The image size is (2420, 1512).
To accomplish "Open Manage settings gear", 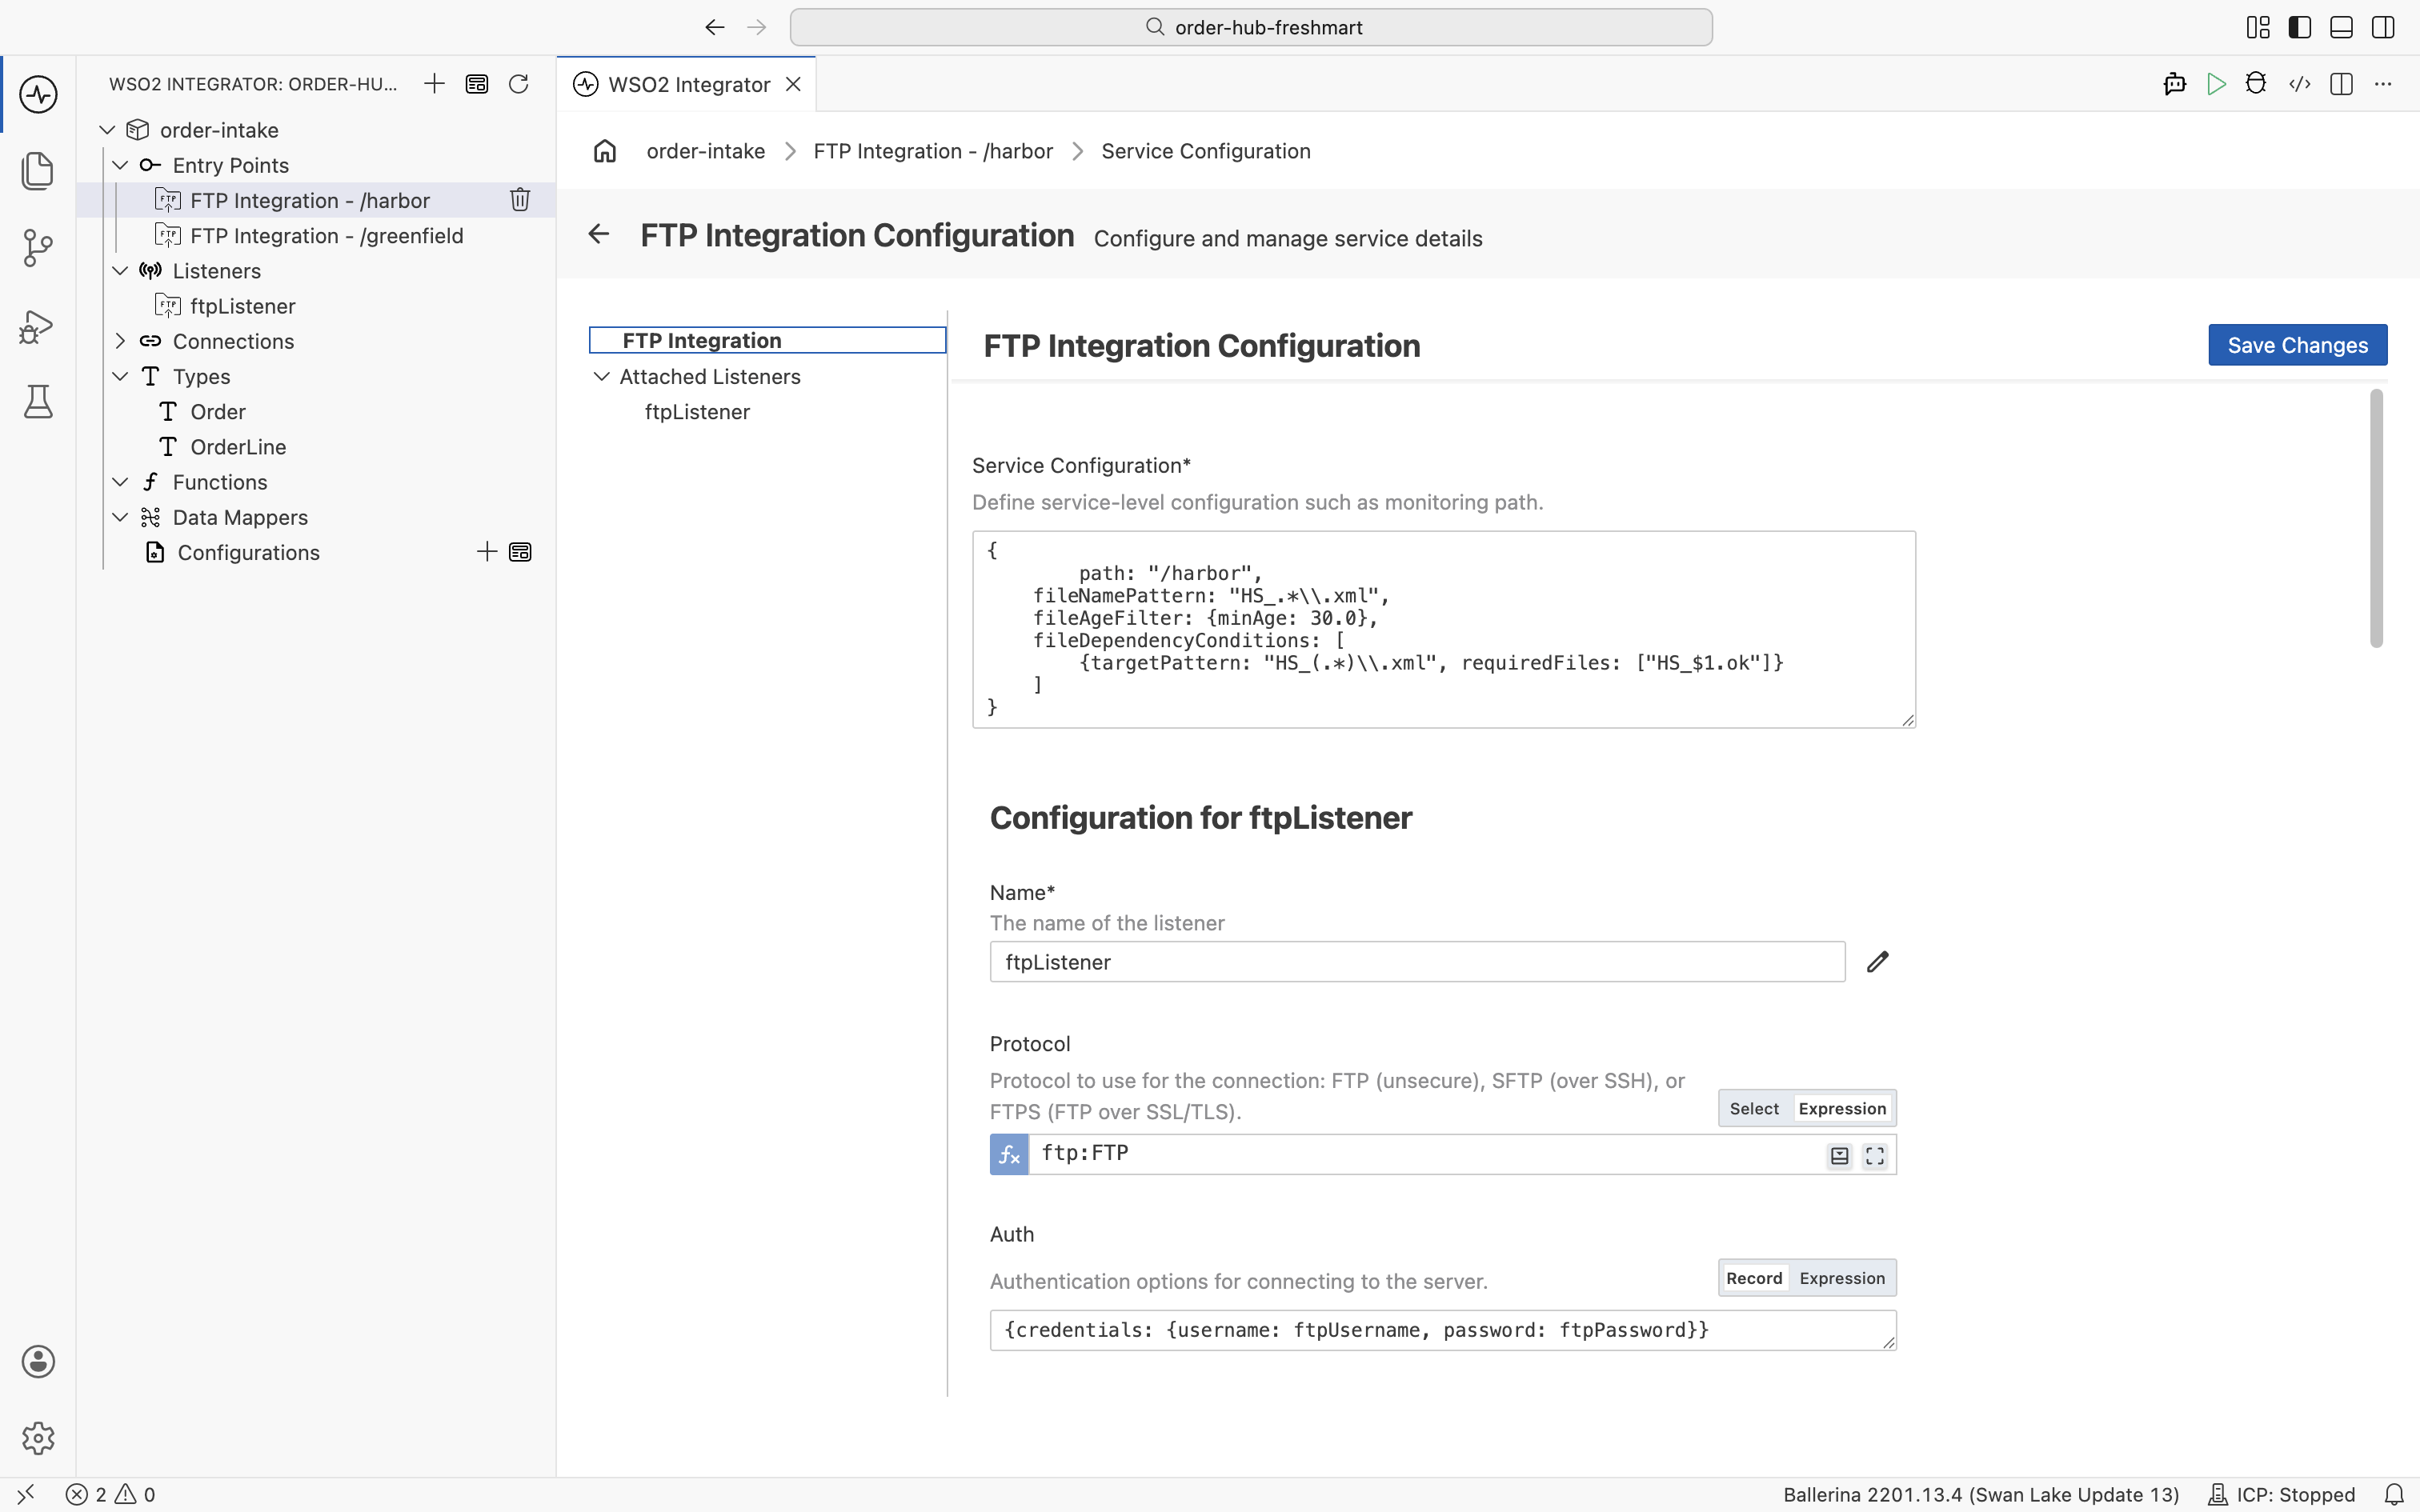I will (38, 1438).
